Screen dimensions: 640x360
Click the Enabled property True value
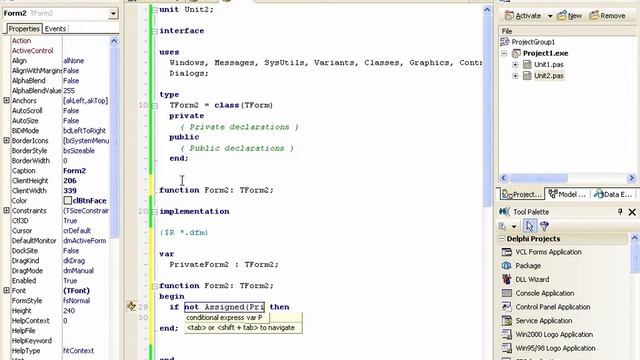[x=70, y=281]
